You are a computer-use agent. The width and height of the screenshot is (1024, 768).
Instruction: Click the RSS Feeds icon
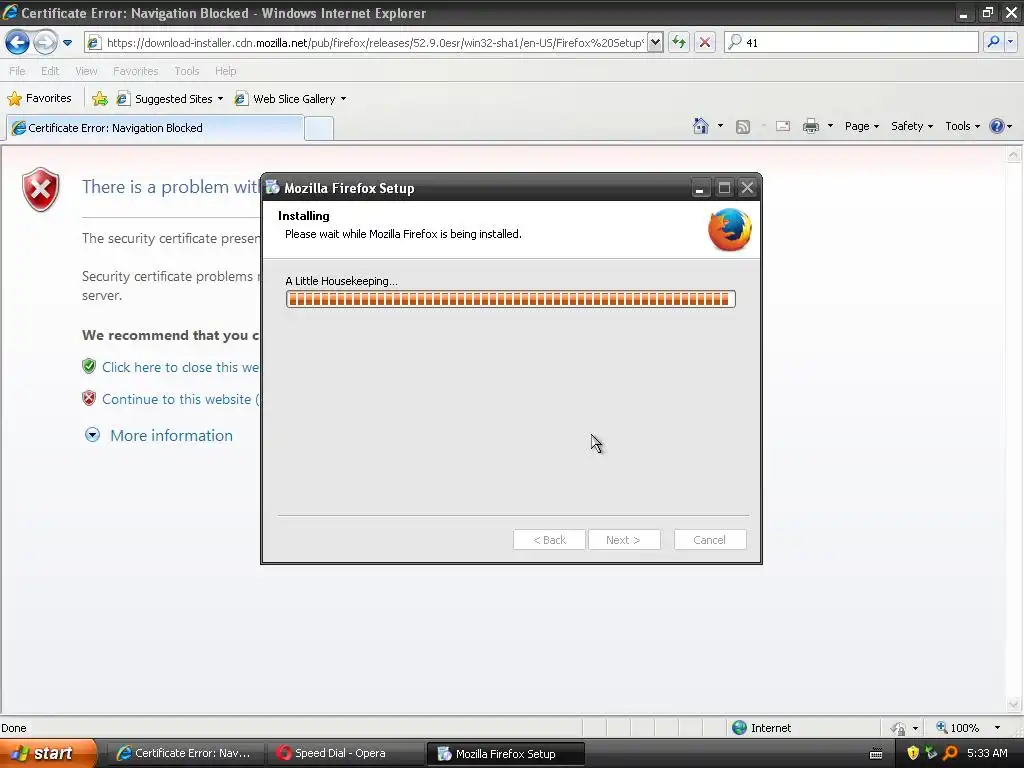(x=743, y=127)
